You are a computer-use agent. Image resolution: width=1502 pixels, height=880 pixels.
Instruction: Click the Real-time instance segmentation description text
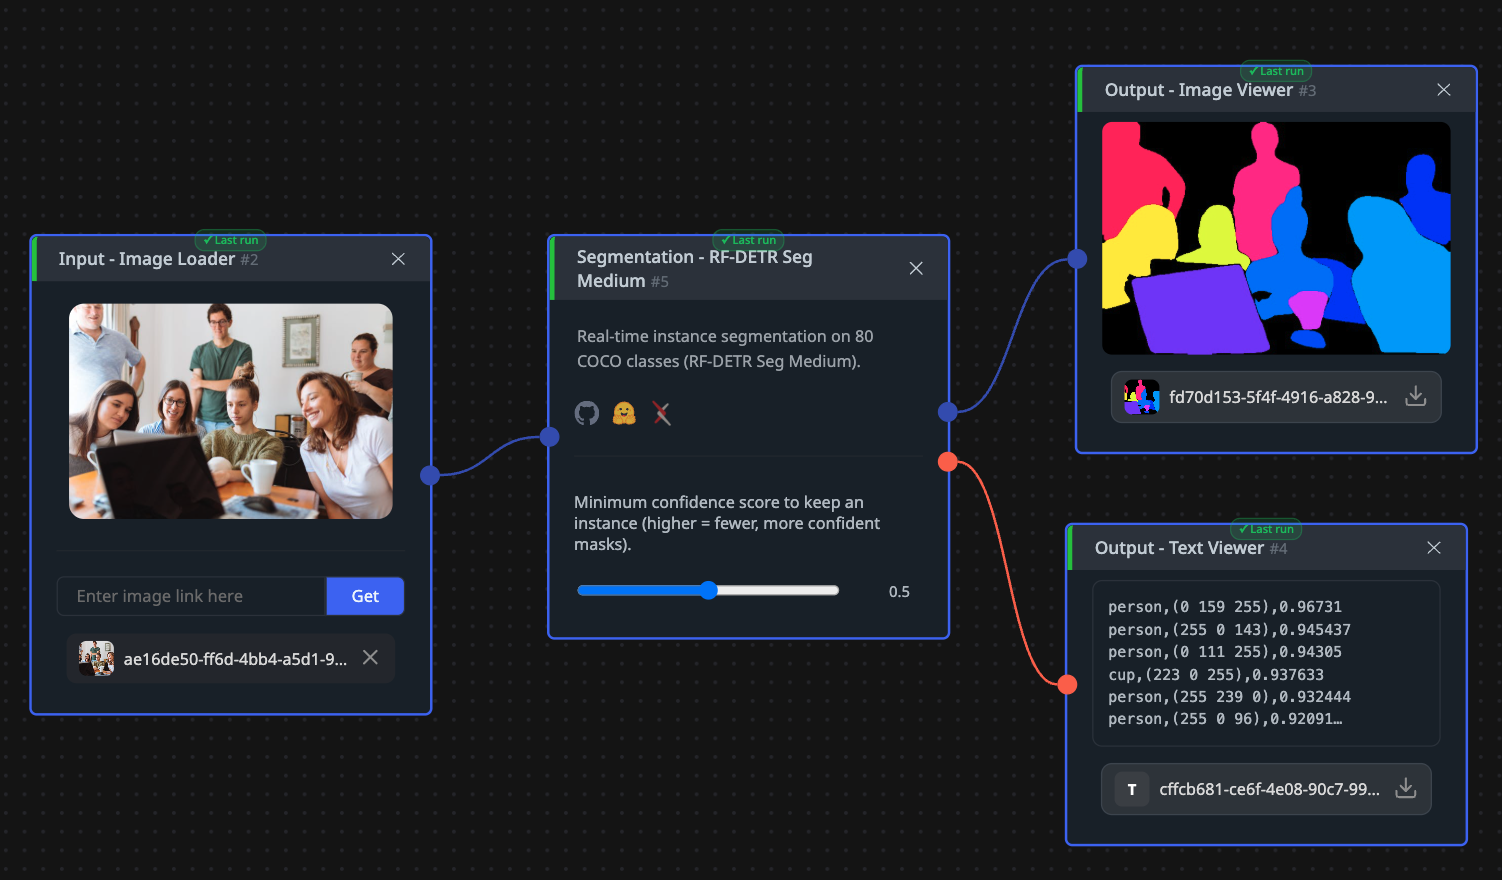point(725,349)
